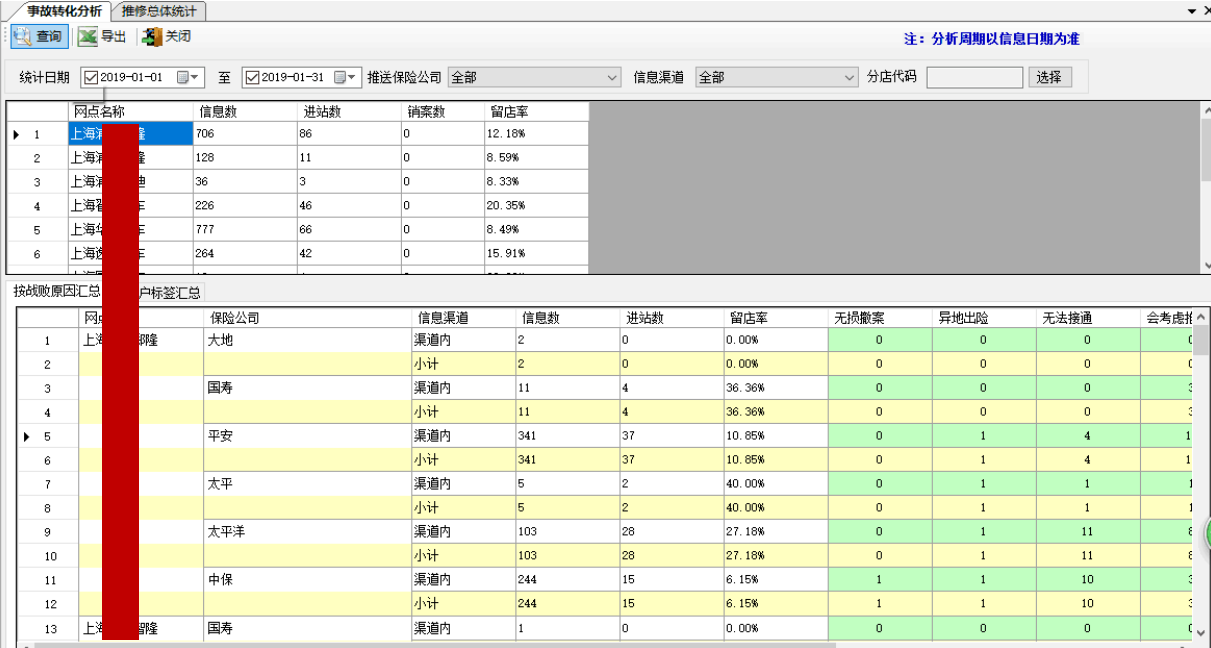This screenshot has width=1211, height=648.
Task: Click the 选择 button next to 分店代码
Action: point(1049,77)
